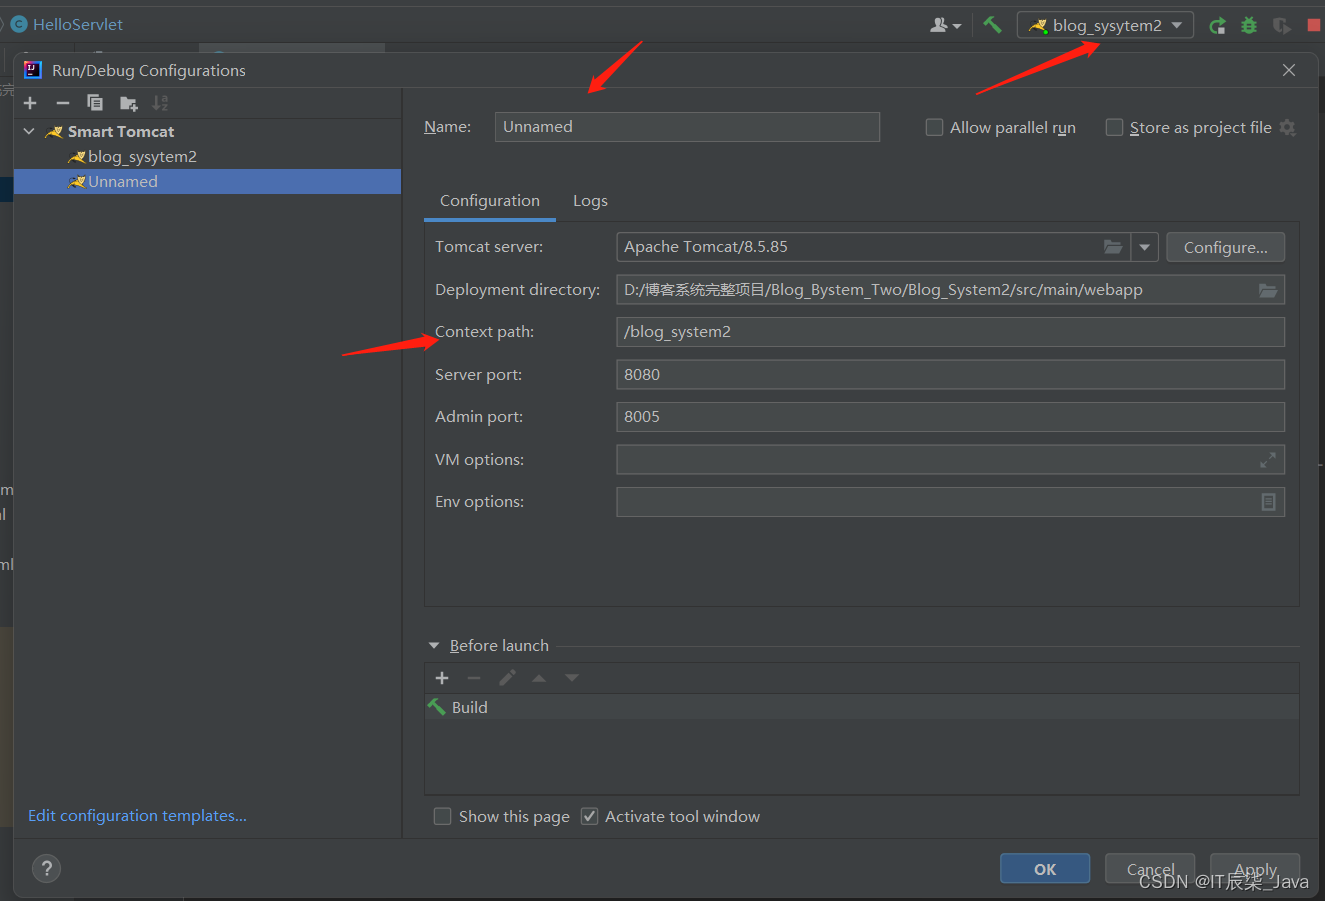Create a new configurations folder

[x=128, y=102]
